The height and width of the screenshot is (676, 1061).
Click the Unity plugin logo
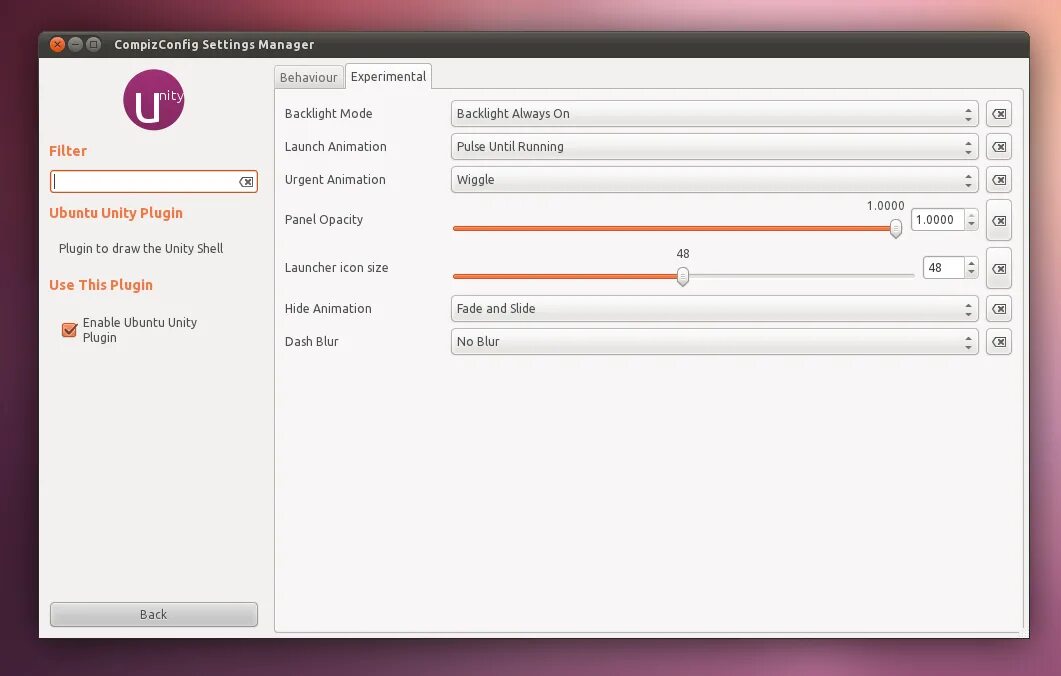pyautogui.click(x=153, y=100)
